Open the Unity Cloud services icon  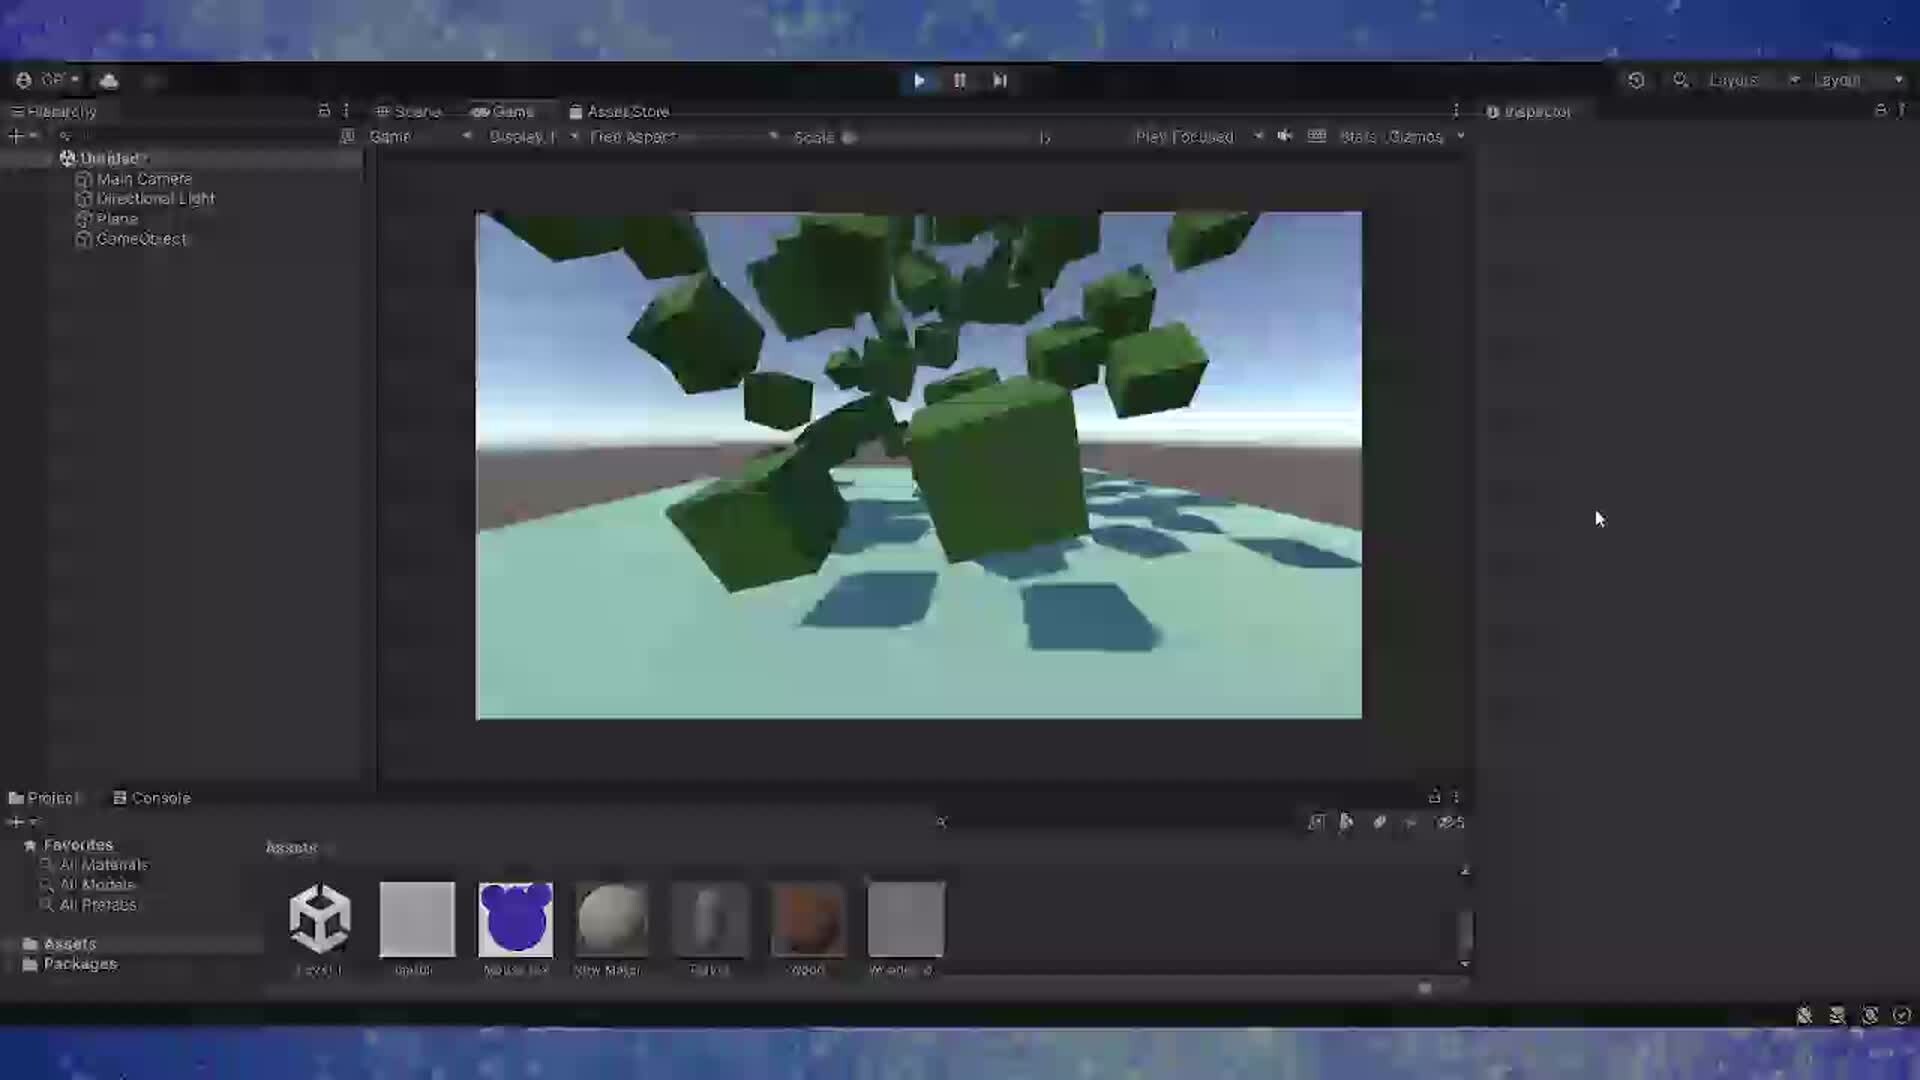tap(109, 80)
